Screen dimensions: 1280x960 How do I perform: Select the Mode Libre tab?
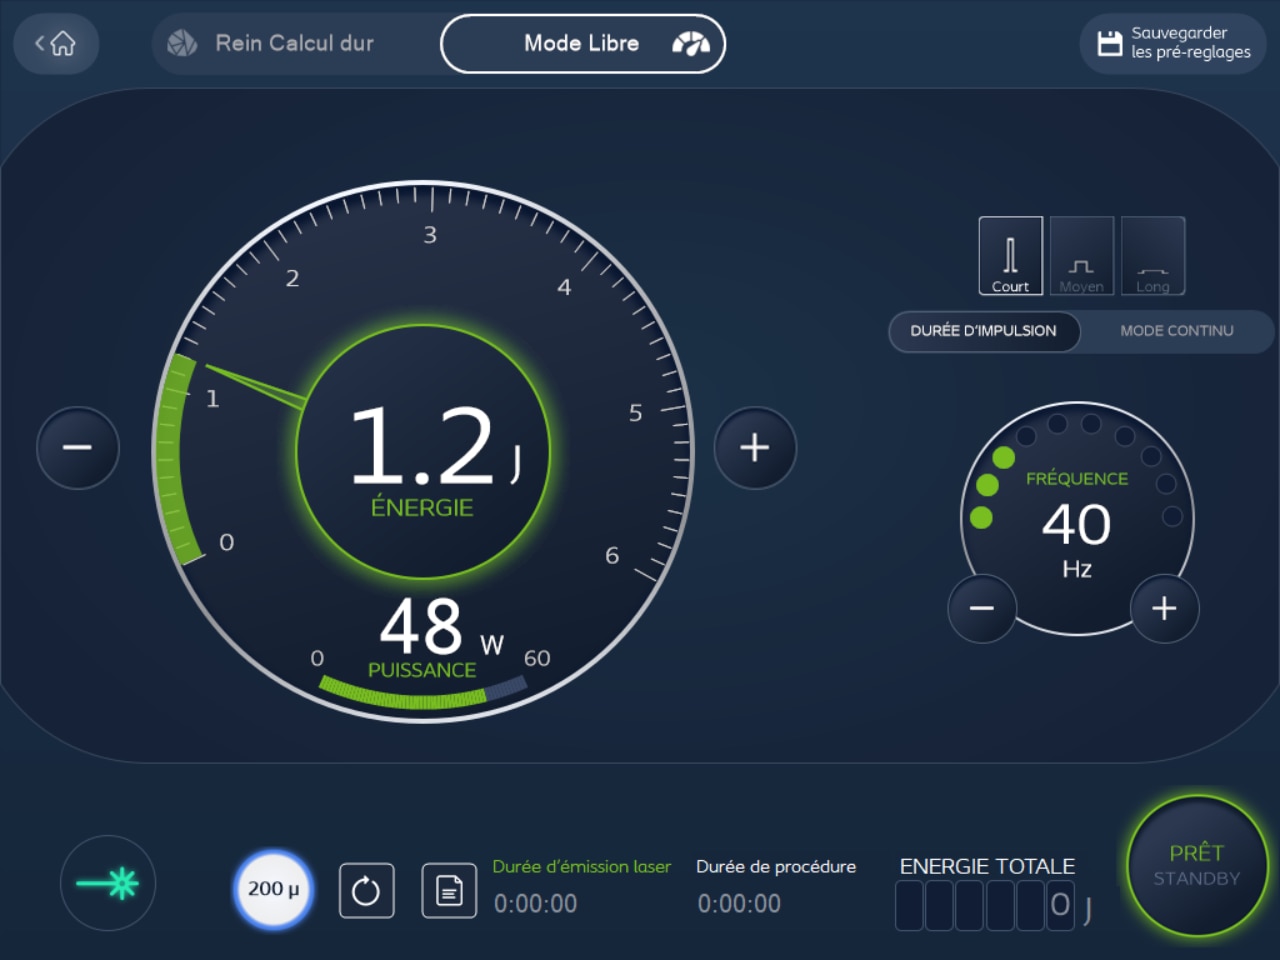(x=583, y=43)
